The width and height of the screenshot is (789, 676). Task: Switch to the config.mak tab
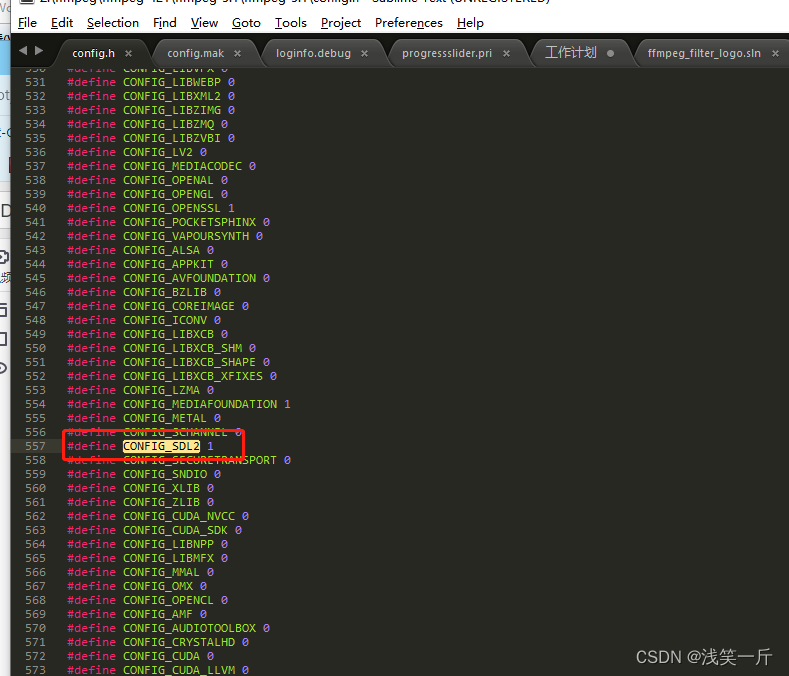tap(195, 53)
